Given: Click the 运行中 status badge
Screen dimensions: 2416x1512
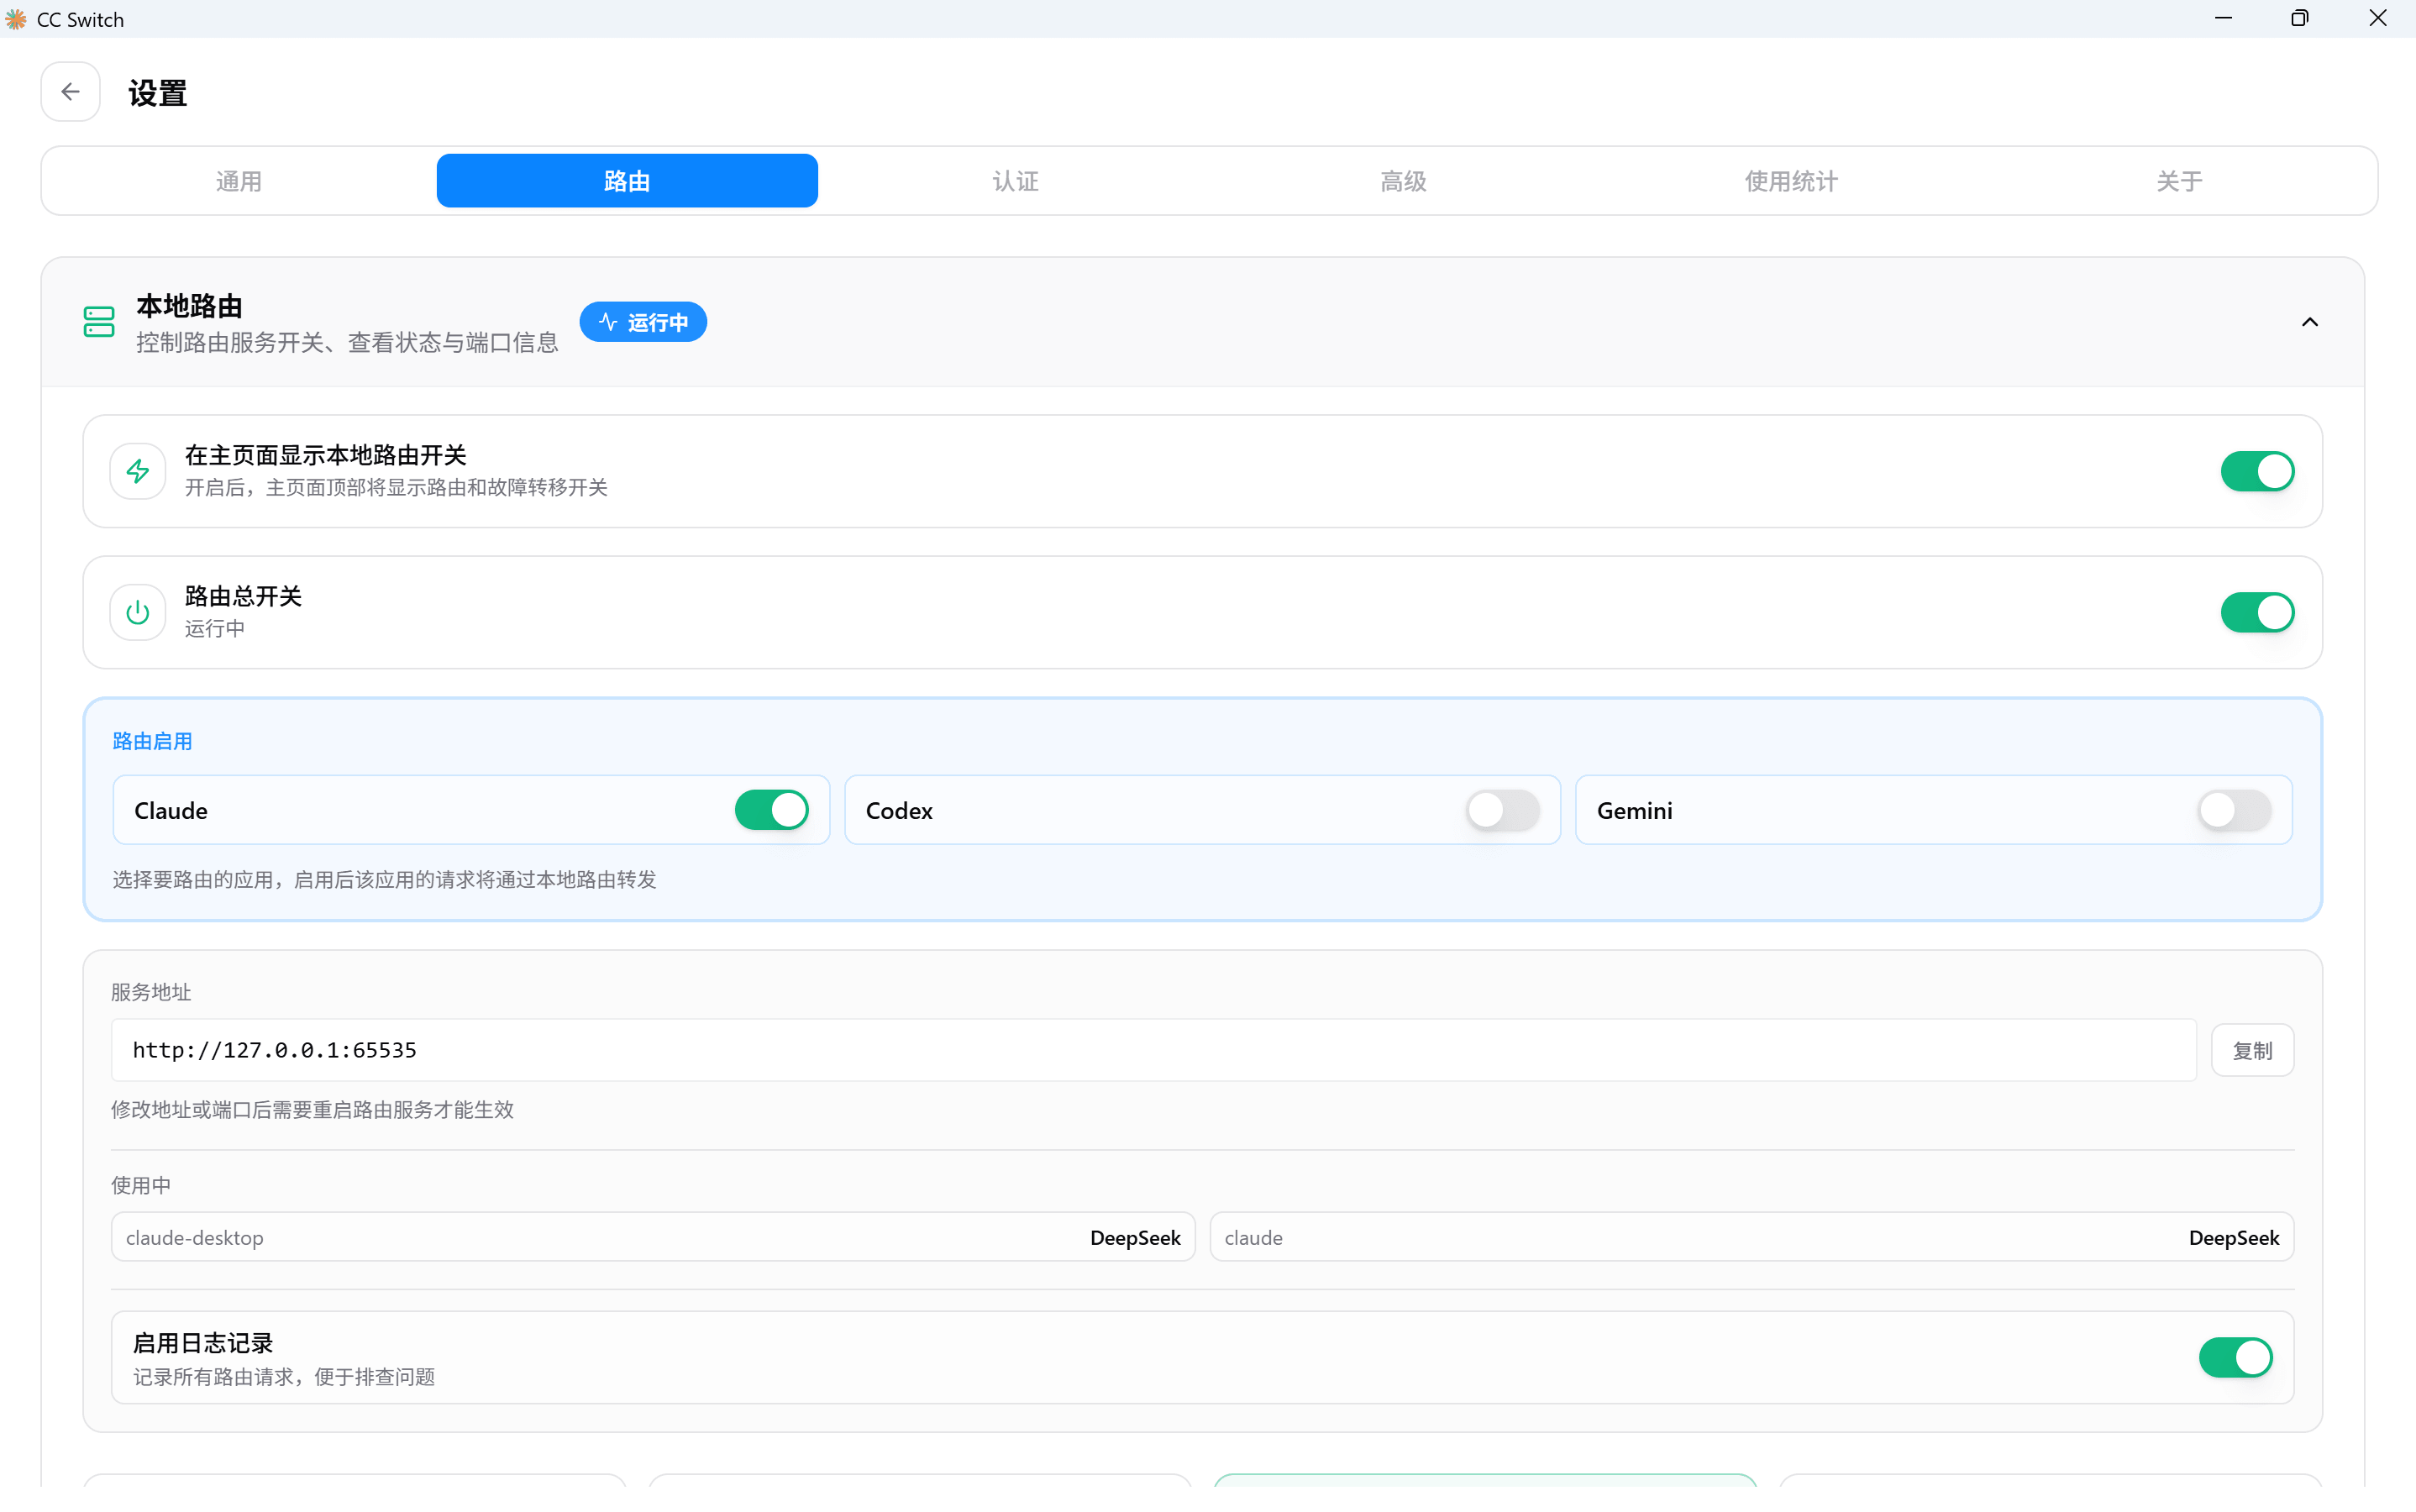Looking at the screenshot, I should pyautogui.click(x=643, y=322).
